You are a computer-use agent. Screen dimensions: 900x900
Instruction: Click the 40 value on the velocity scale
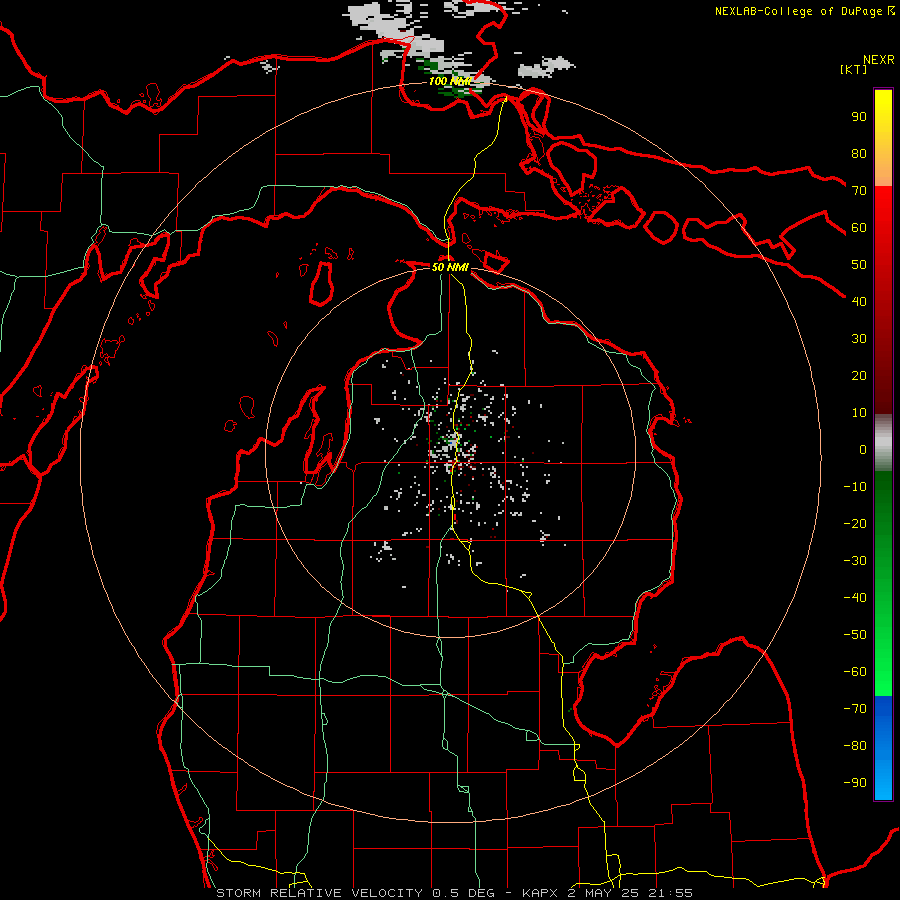coord(859,302)
